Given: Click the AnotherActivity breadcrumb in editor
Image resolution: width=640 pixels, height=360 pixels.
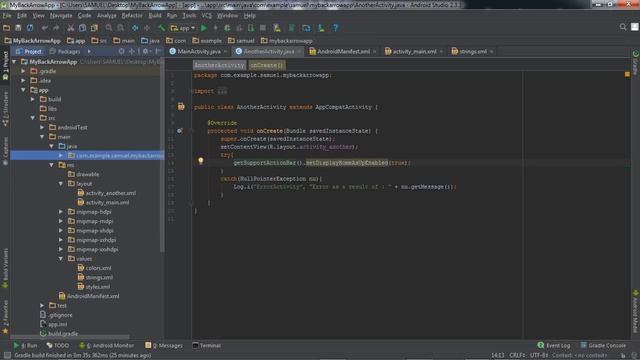Looking at the screenshot, I should (x=219, y=65).
